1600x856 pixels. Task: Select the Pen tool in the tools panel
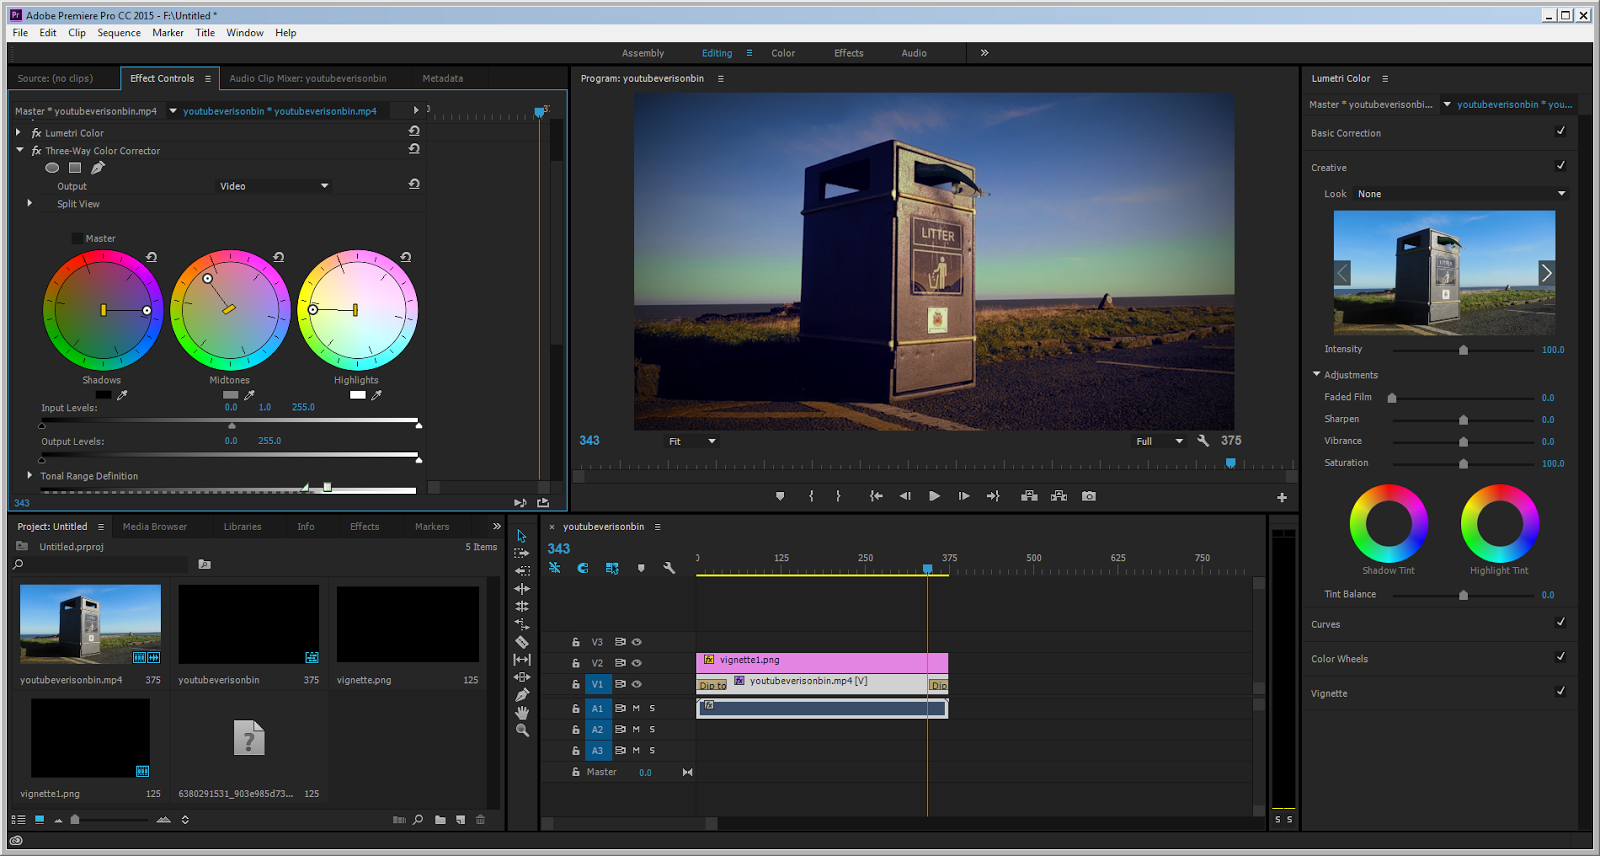click(522, 695)
